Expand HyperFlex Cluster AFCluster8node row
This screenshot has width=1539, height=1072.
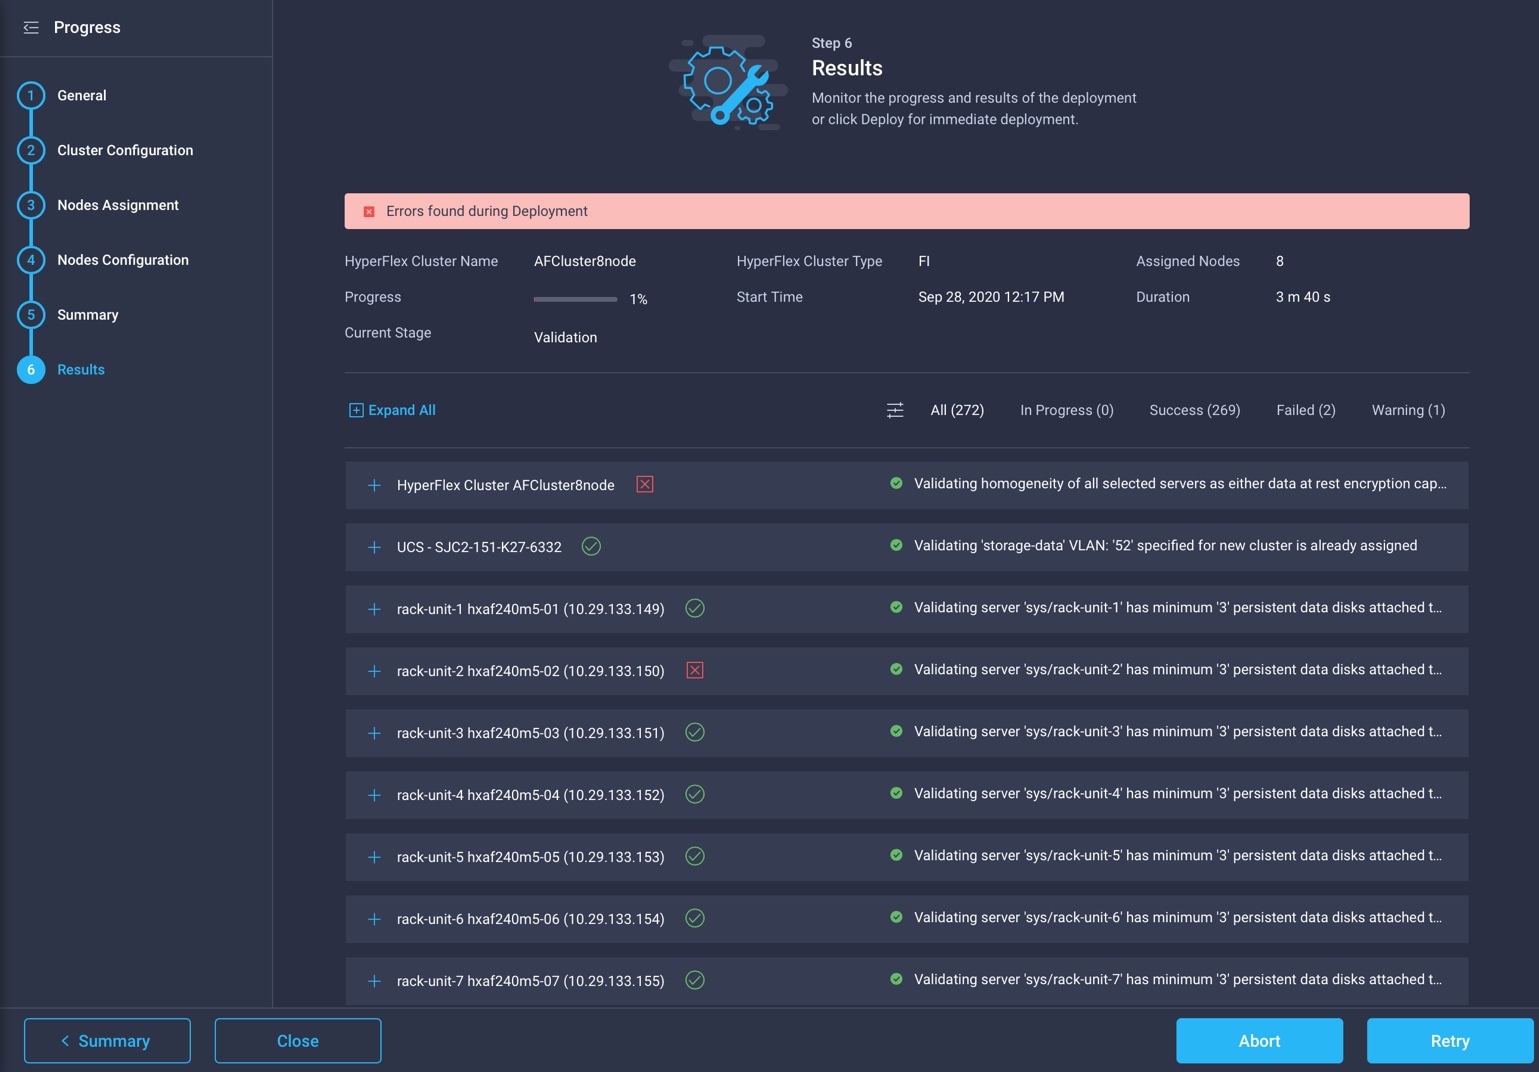(x=374, y=485)
